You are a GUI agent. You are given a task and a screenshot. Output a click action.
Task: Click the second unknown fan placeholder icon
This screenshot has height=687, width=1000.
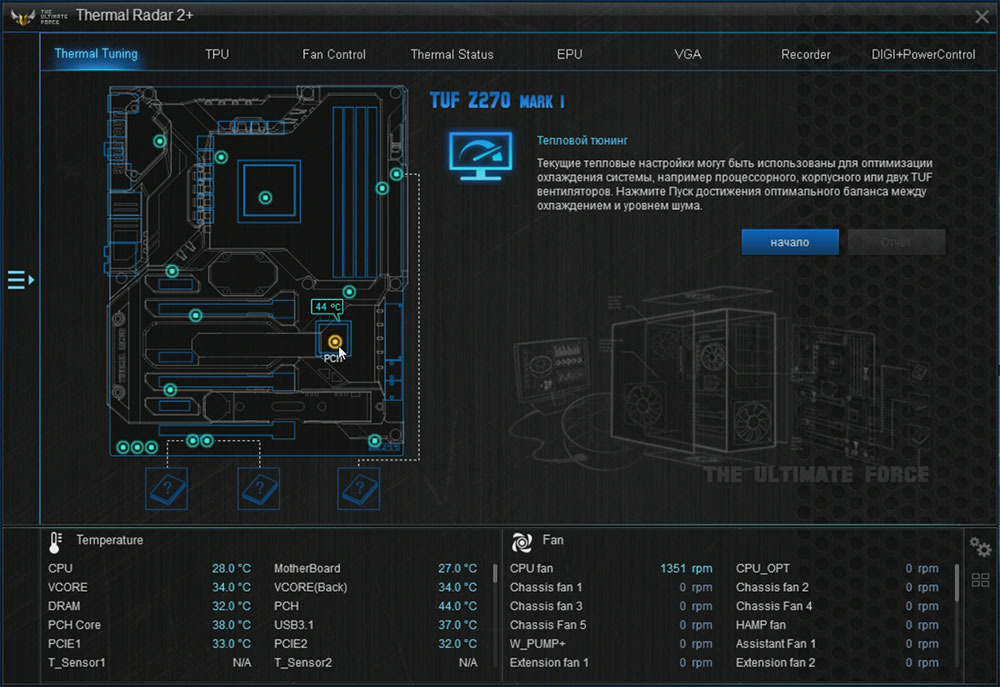[258, 489]
